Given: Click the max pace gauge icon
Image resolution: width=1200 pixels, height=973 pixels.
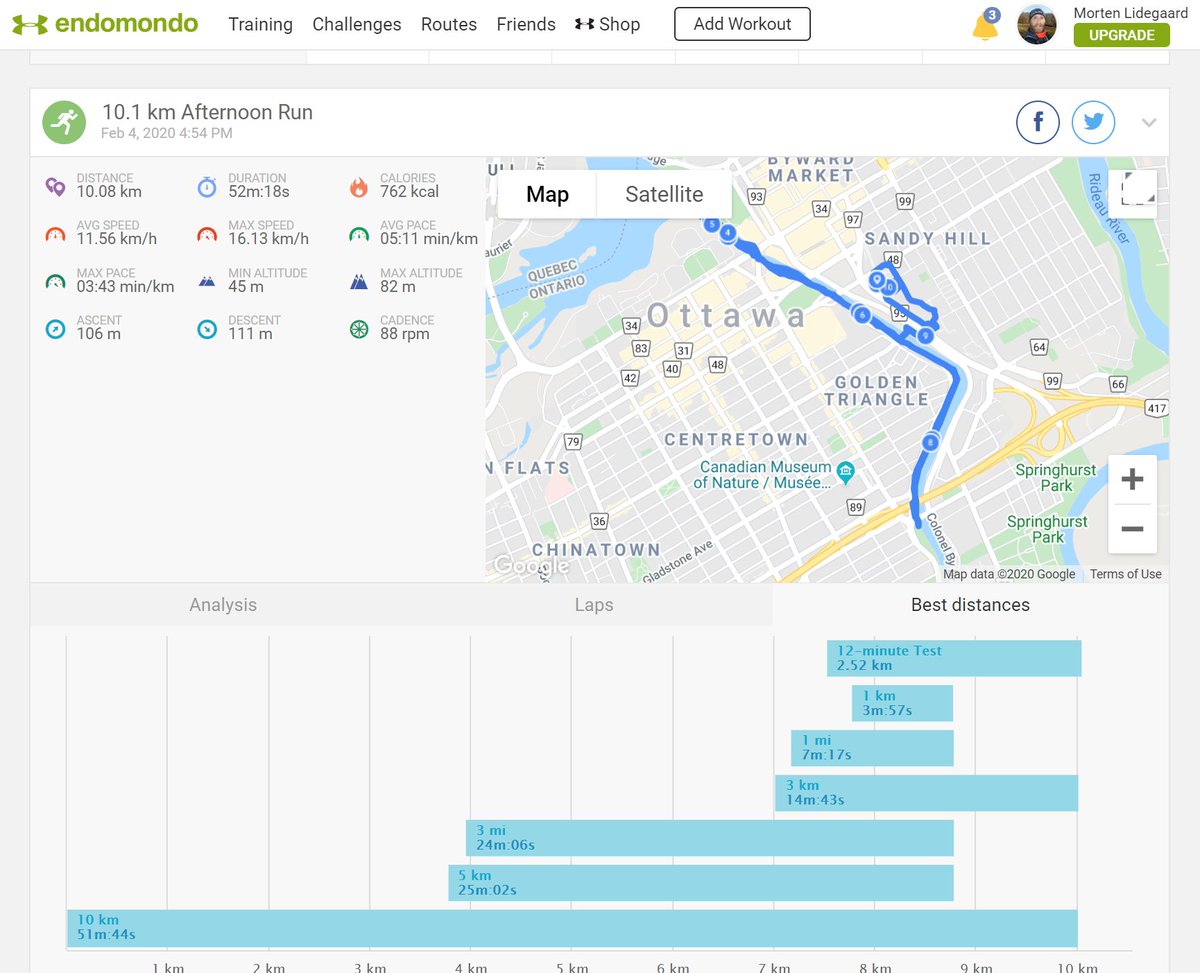Looking at the screenshot, I should pyautogui.click(x=55, y=281).
